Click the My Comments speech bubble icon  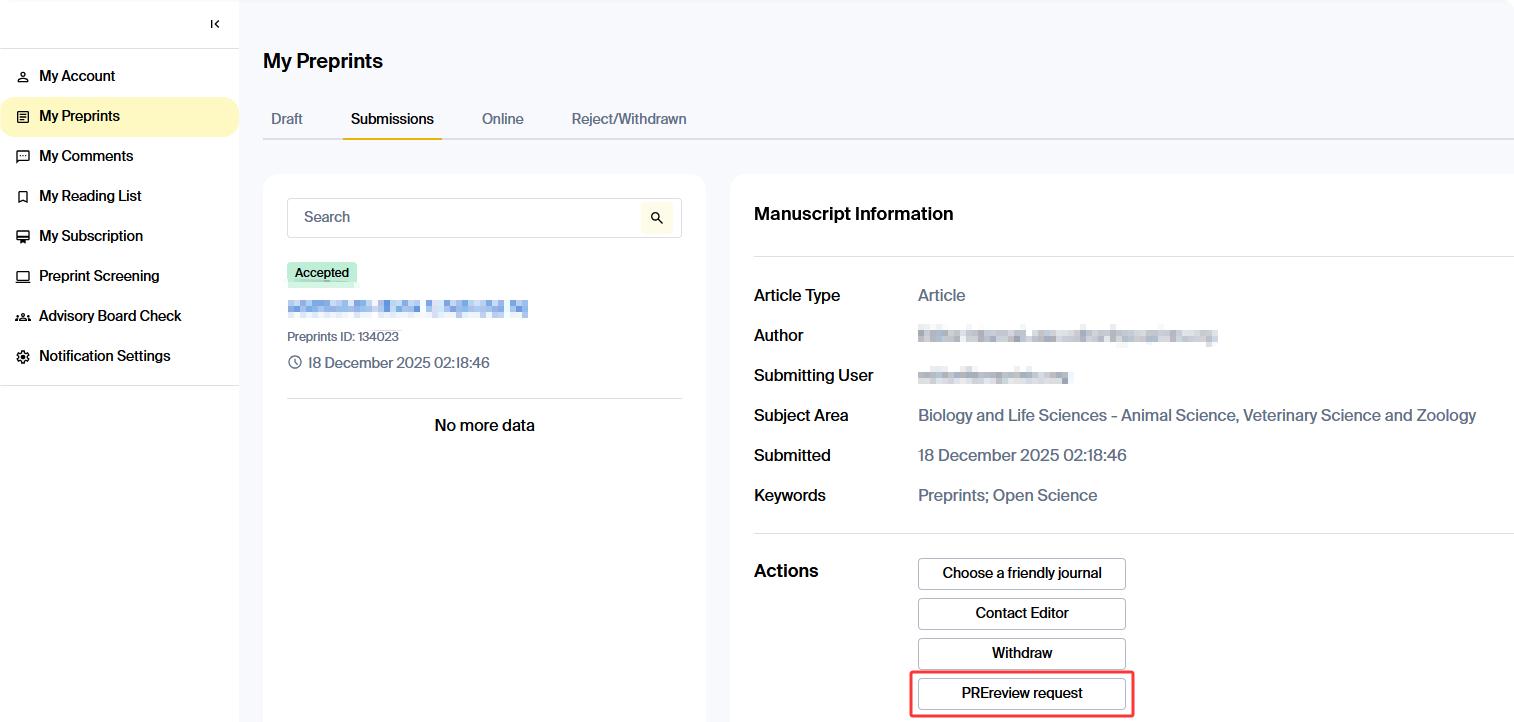tap(23, 157)
